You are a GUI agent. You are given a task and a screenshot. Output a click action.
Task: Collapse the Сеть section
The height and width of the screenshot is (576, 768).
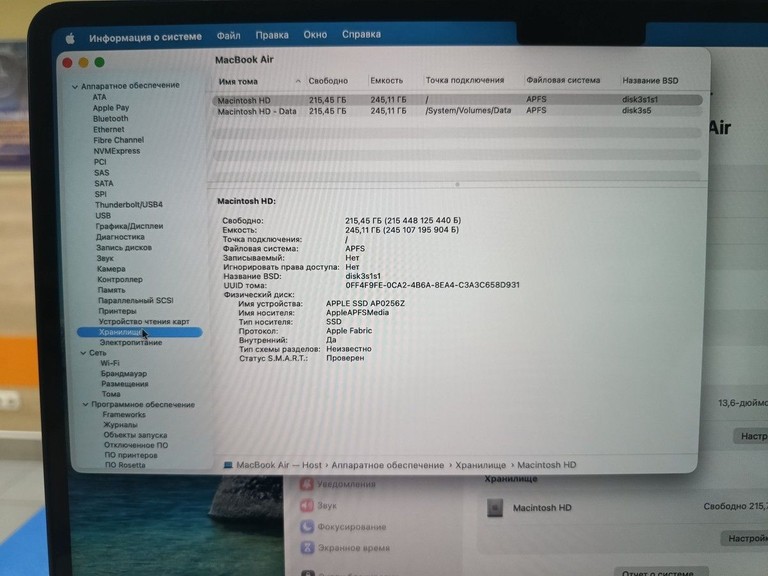coord(83,353)
